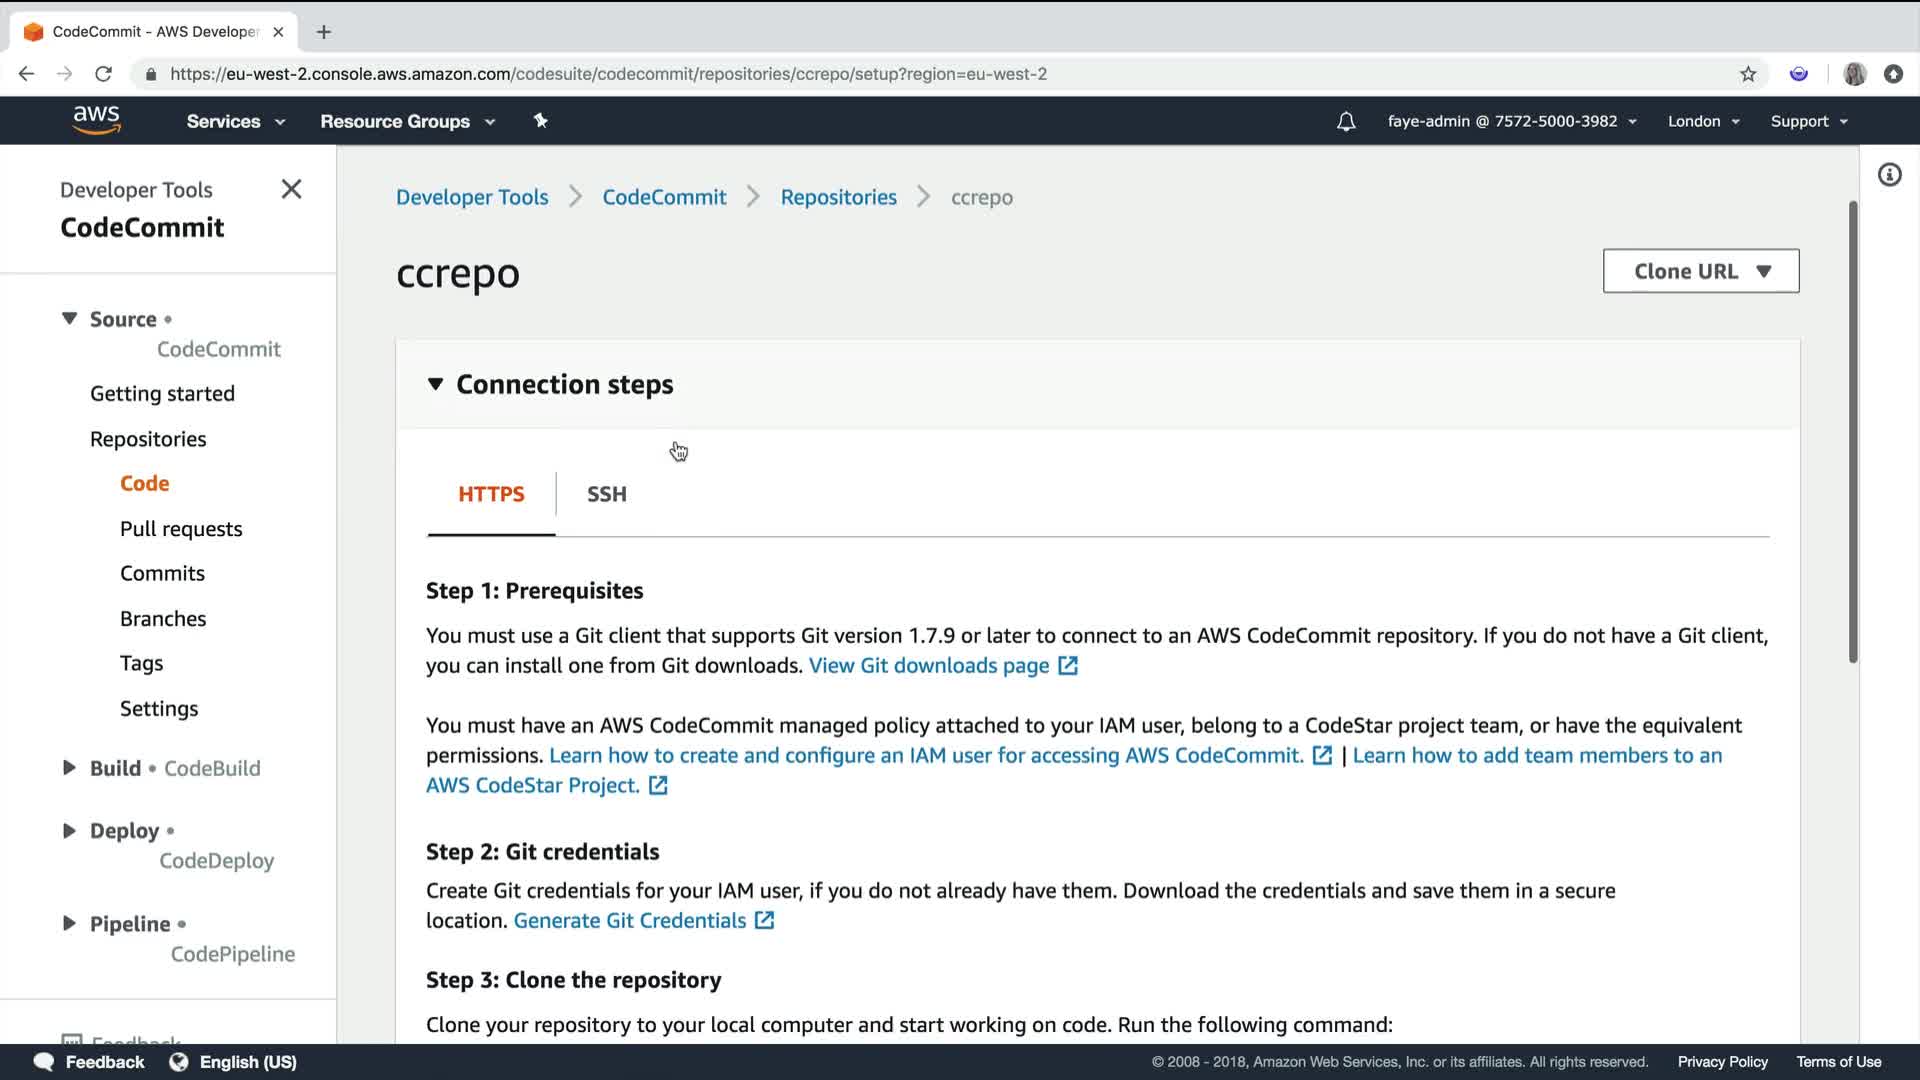The width and height of the screenshot is (1920, 1080).
Task: Switch to the SSH tab
Action: coord(606,494)
